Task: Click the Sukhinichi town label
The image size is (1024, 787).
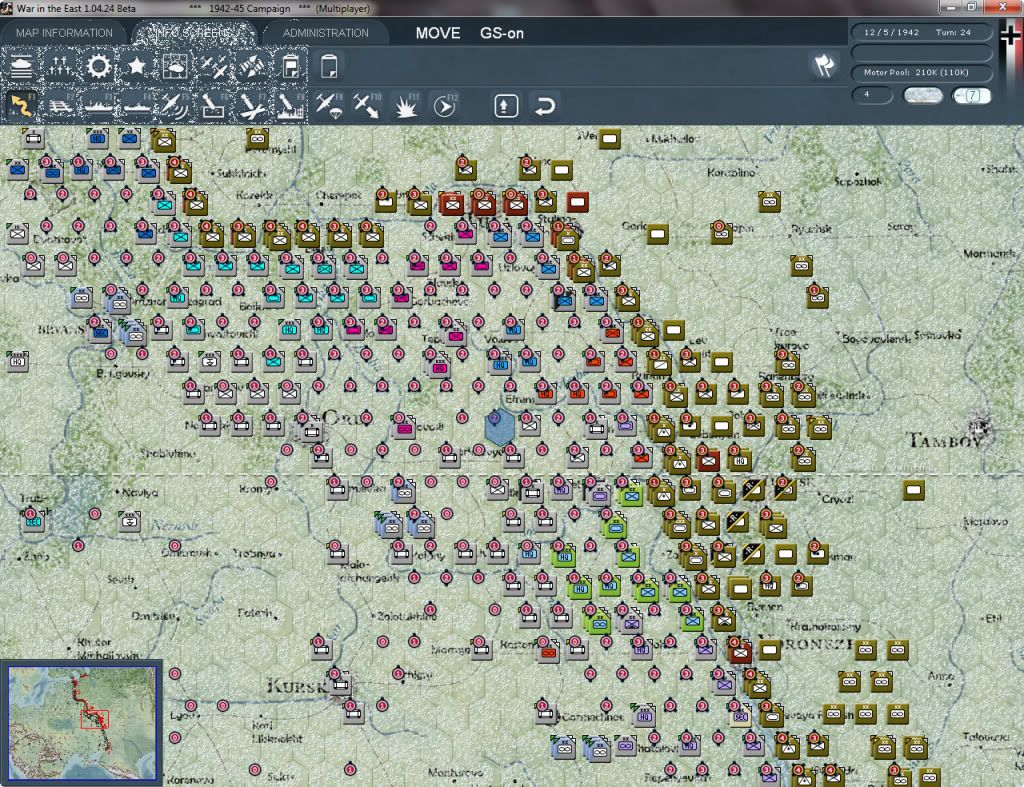Action: tap(241, 173)
